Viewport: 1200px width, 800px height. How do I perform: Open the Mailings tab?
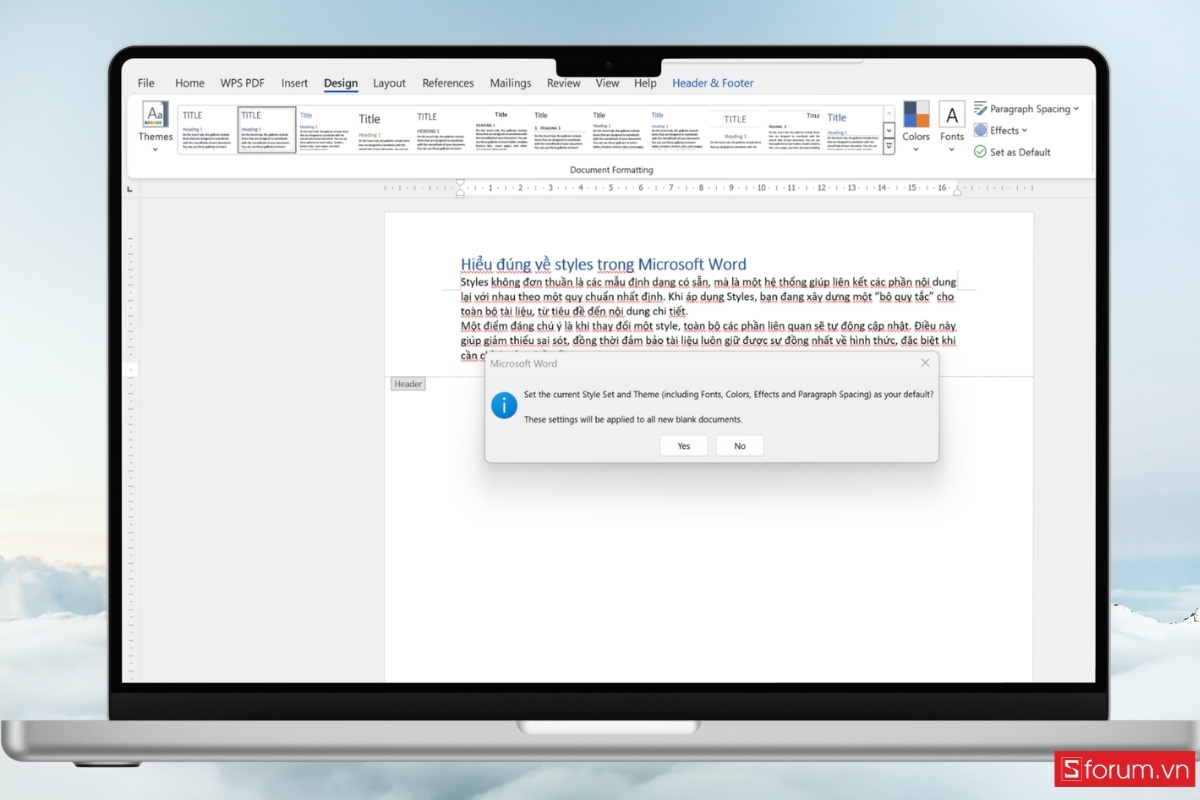pos(511,83)
